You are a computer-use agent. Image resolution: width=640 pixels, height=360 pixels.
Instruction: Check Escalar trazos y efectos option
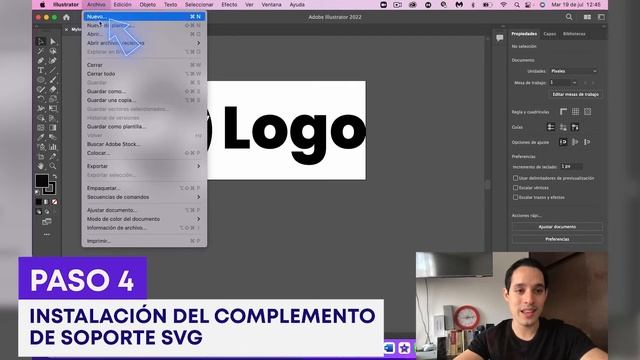click(516, 197)
